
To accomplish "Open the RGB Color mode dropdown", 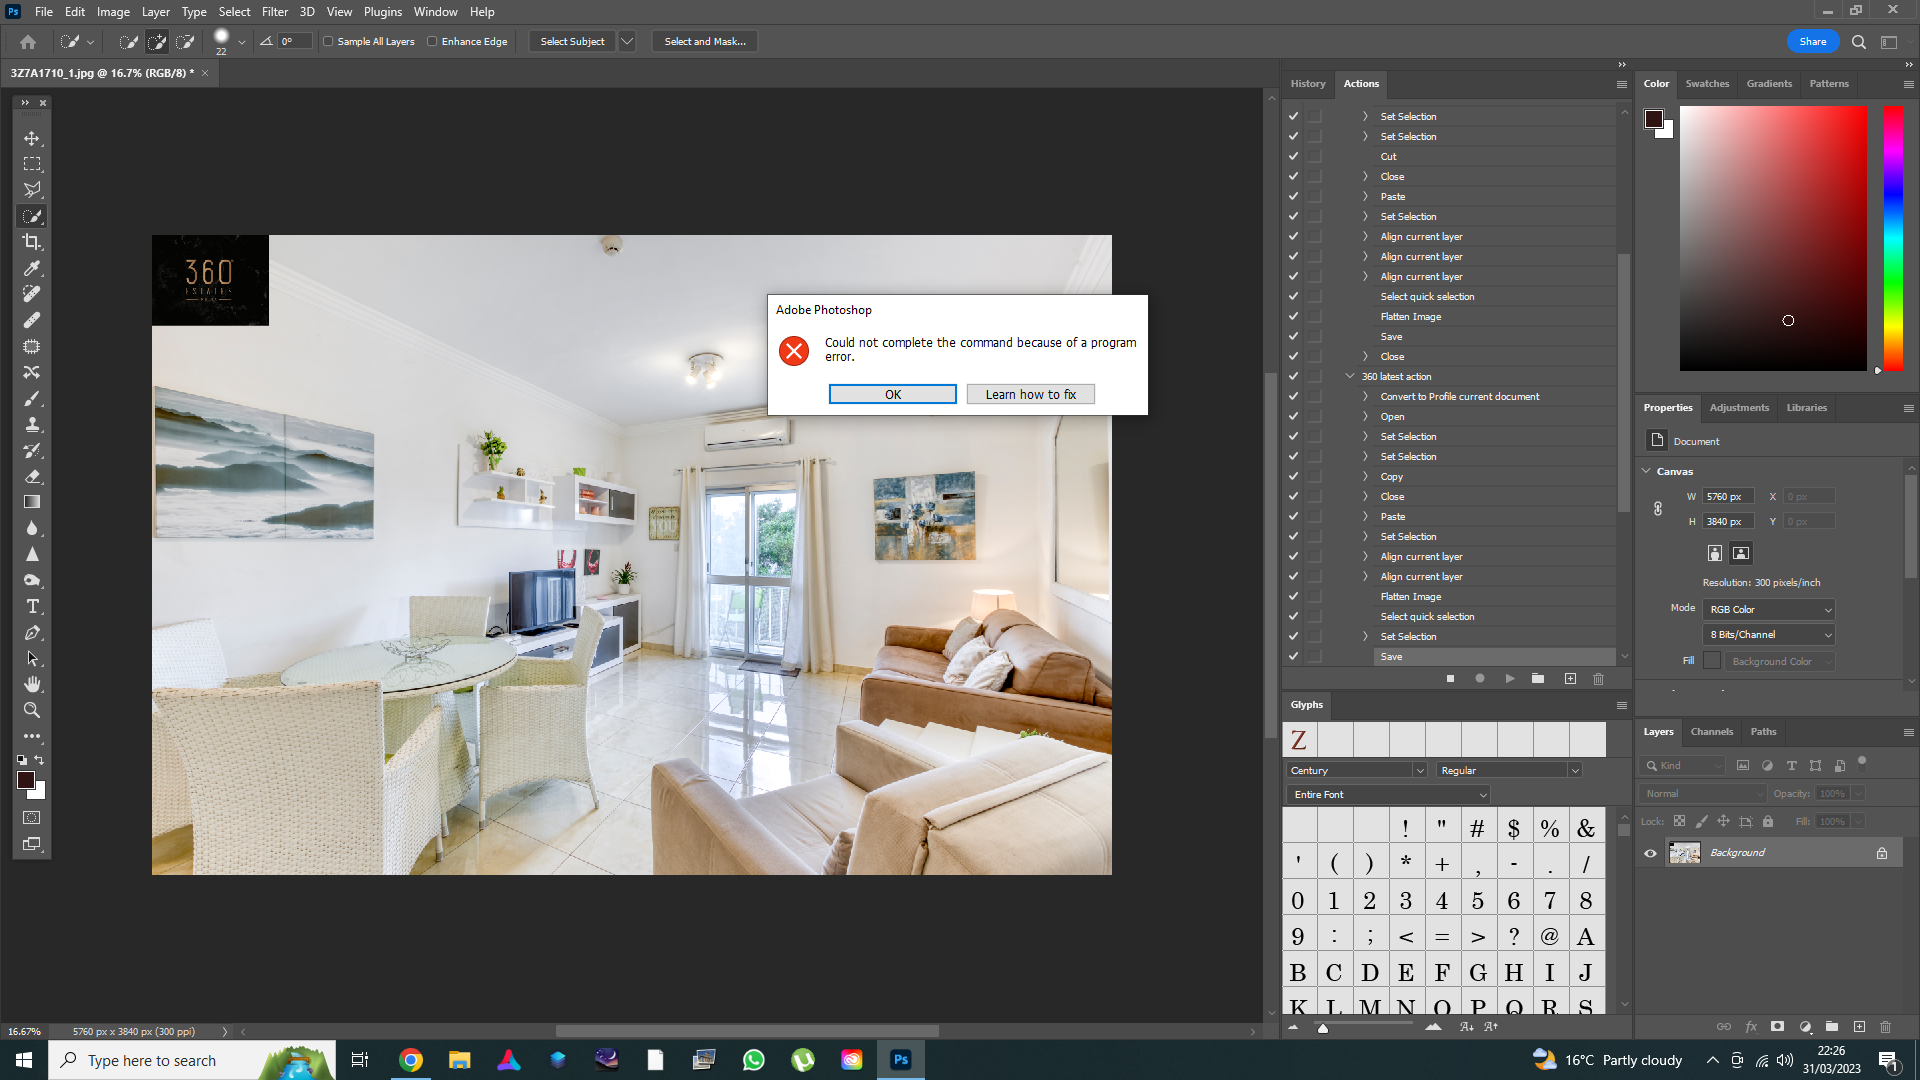I will click(1770, 609).
